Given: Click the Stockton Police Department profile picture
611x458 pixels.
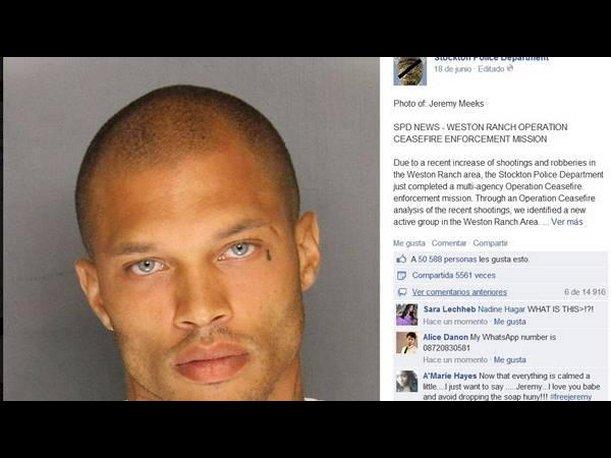Looking at the screenshot, I should pyautogui.click(x=410, y=71).
